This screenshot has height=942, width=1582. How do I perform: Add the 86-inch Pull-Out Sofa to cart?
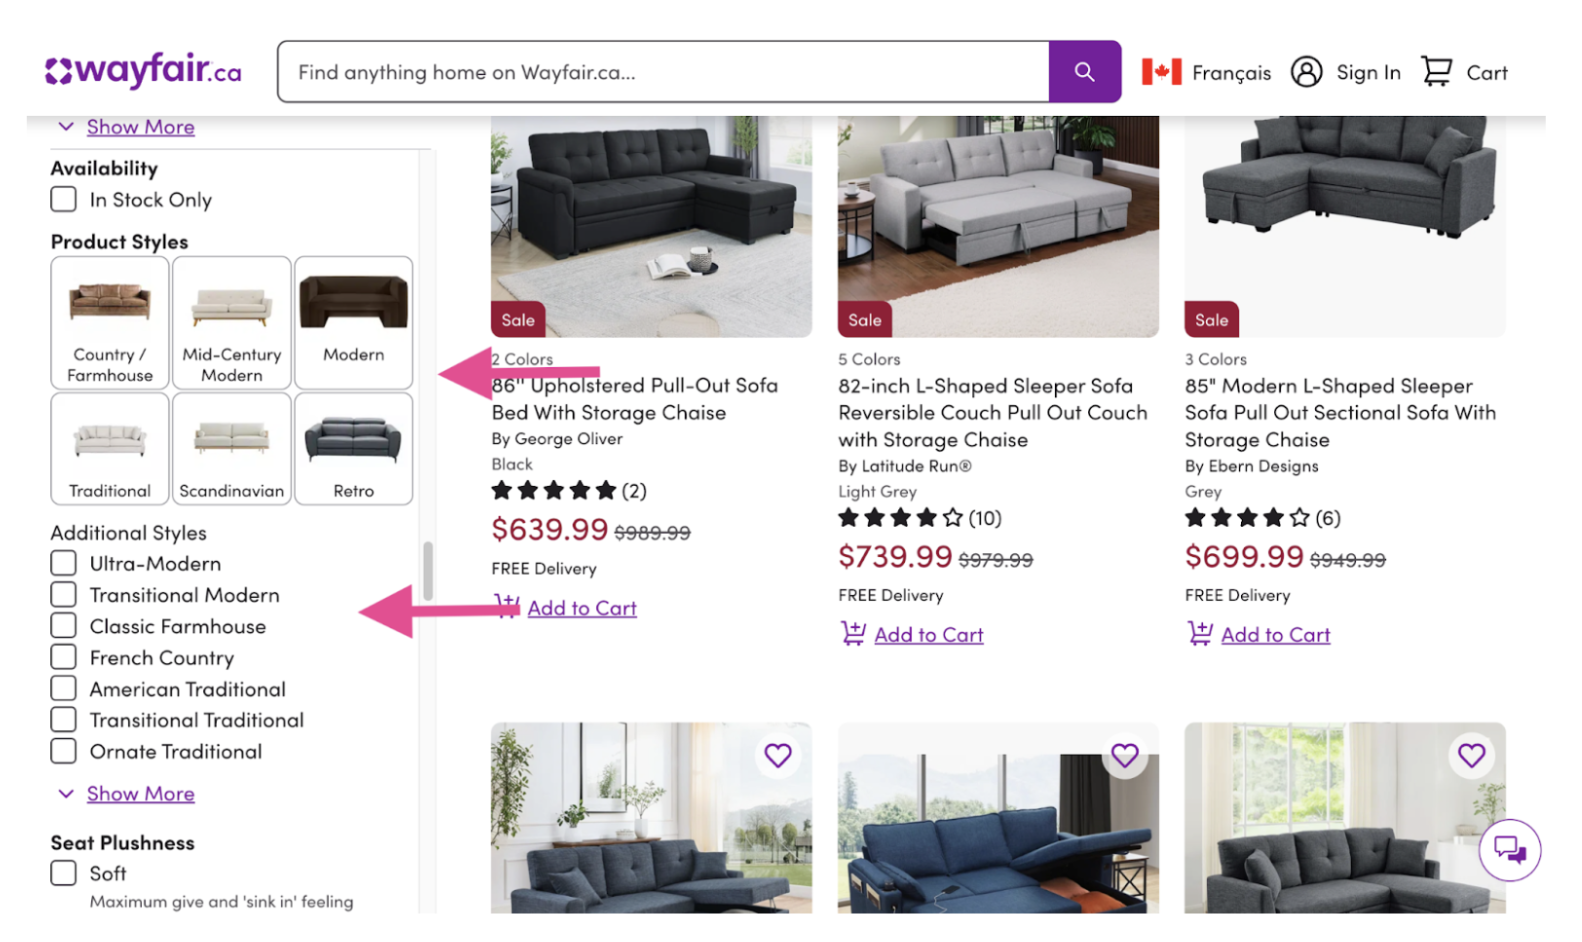pos(582,607)
